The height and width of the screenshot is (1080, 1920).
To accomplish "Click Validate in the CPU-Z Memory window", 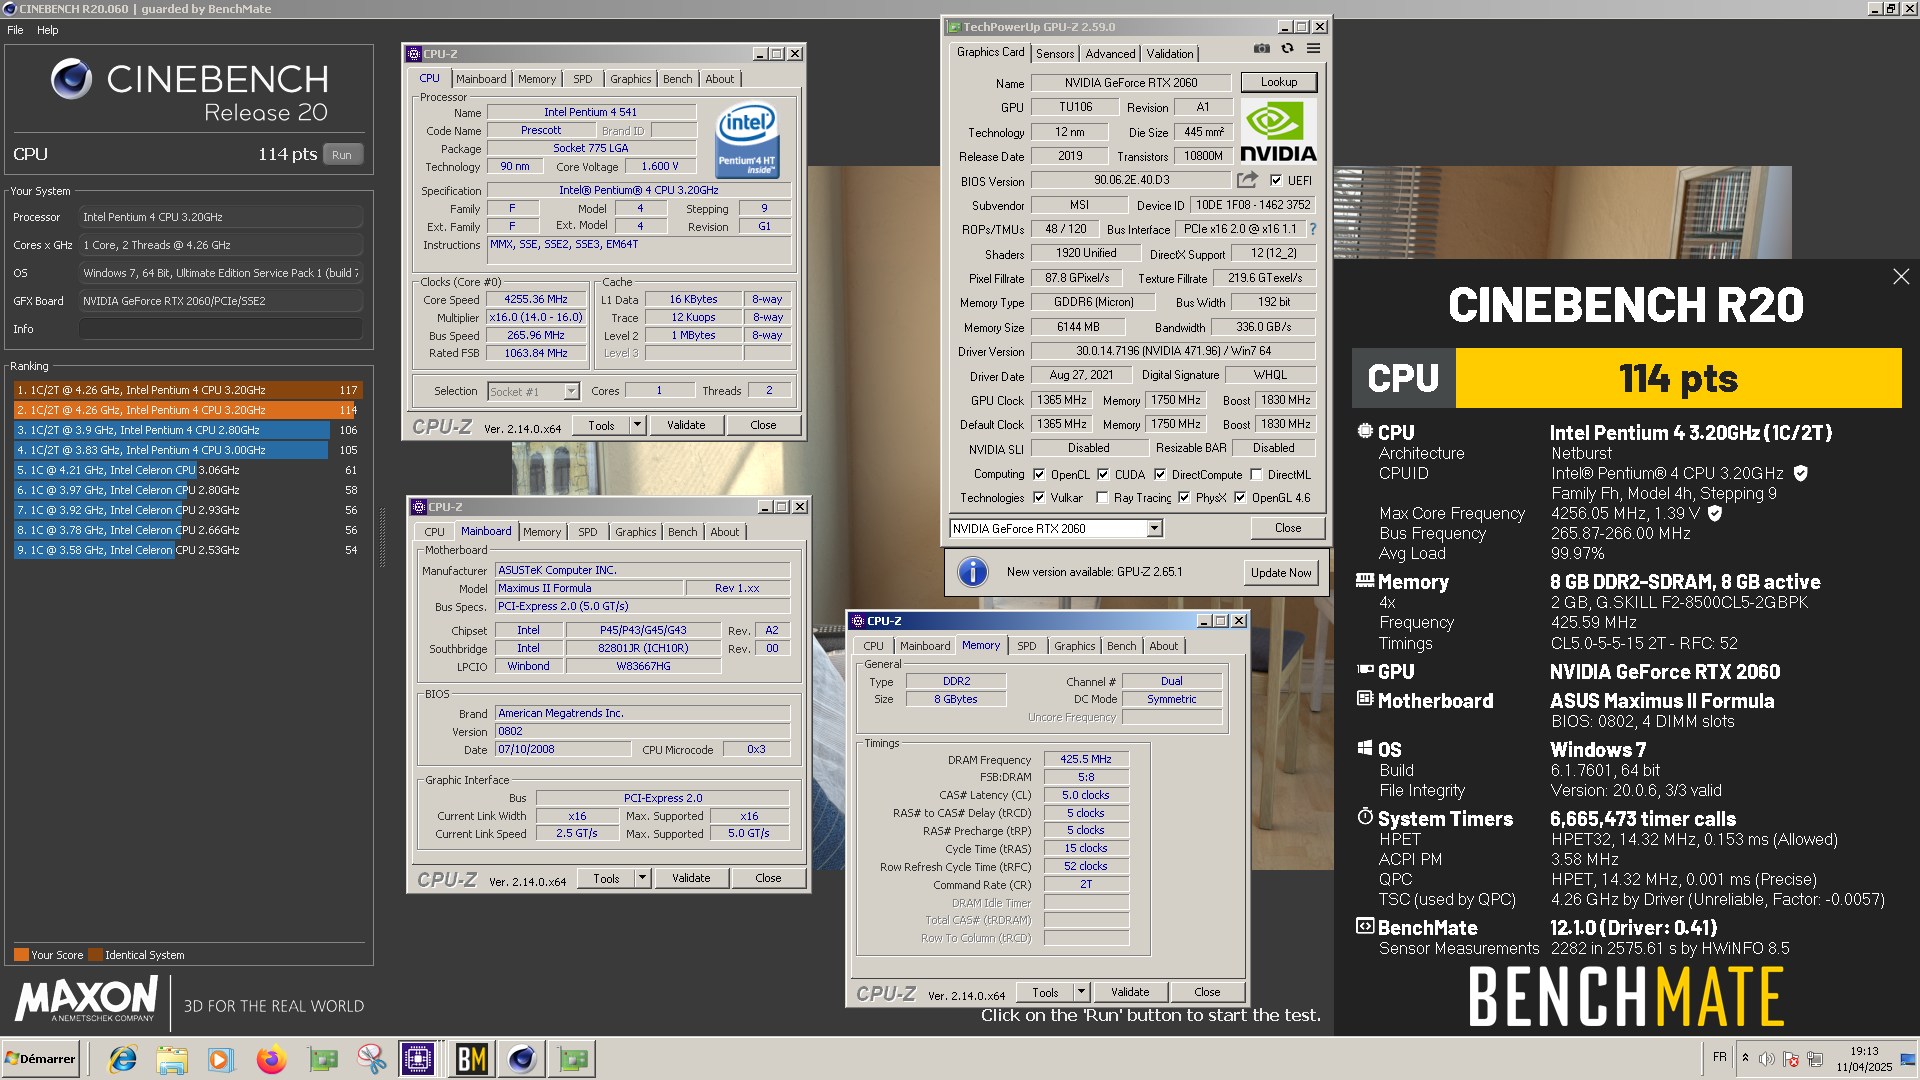I will [x=1130, y=992].
